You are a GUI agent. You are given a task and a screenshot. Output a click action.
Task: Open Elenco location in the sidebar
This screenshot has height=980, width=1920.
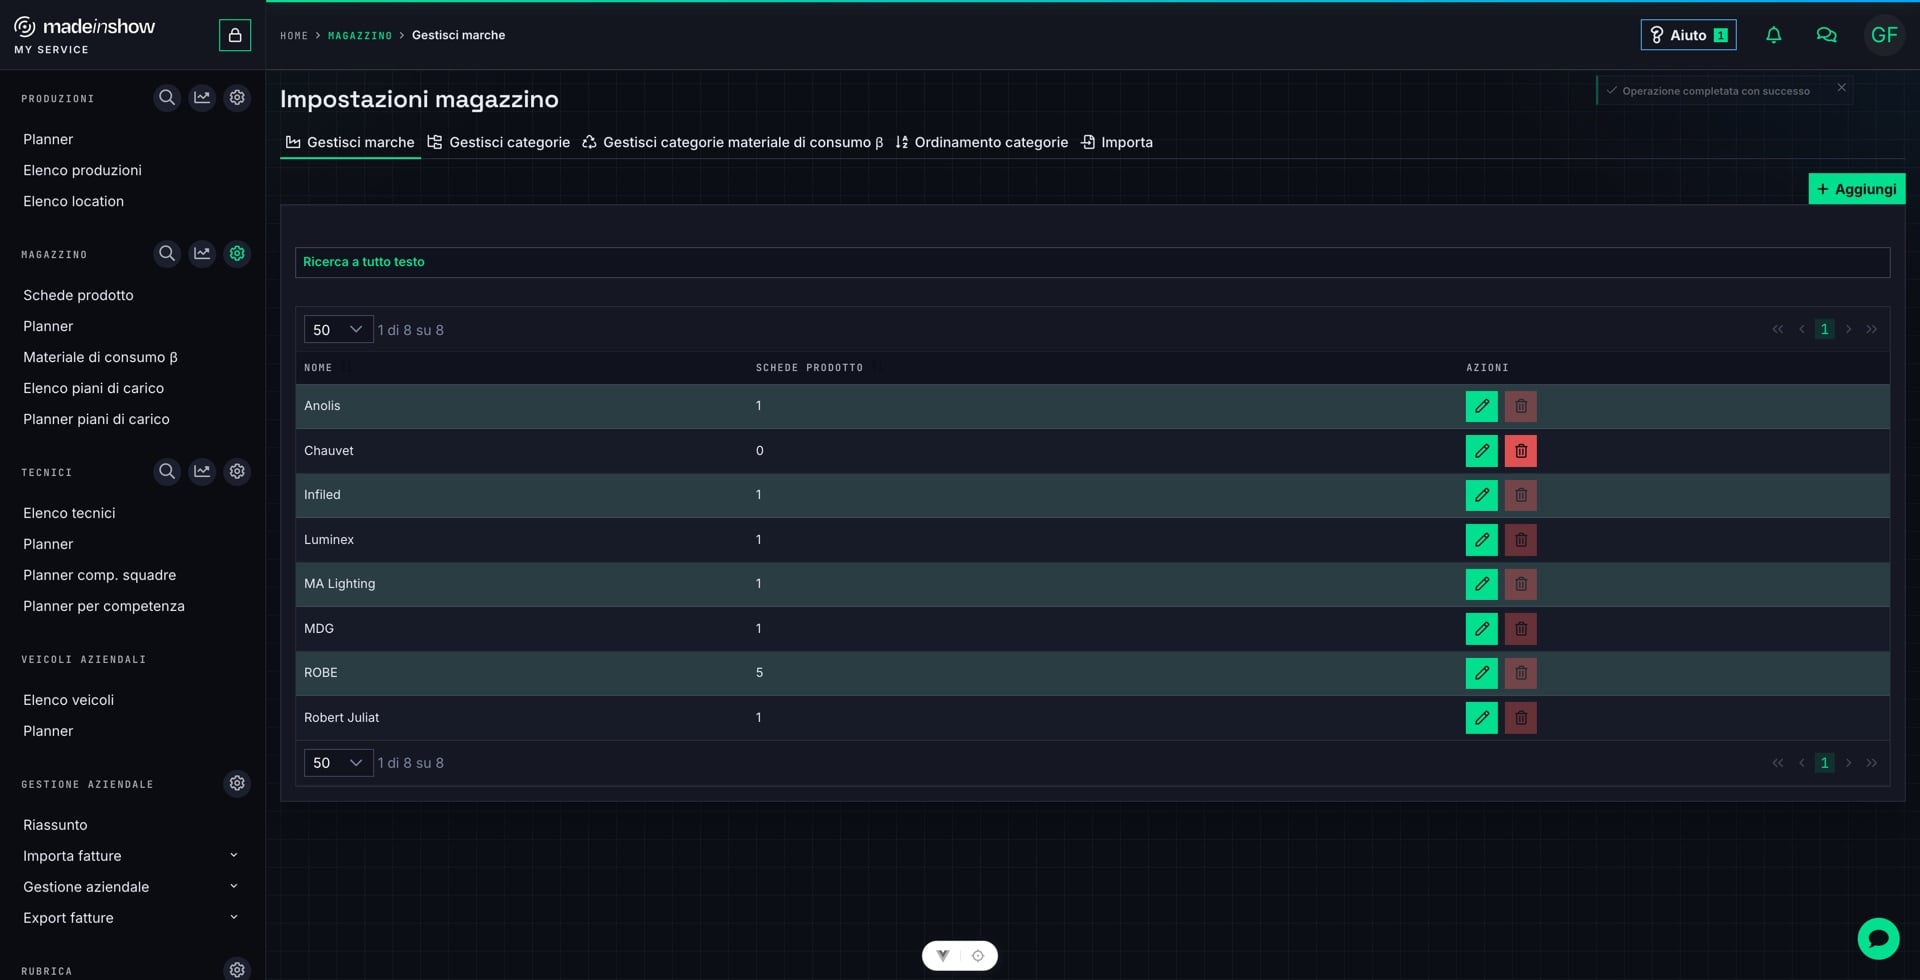point(73,201)
